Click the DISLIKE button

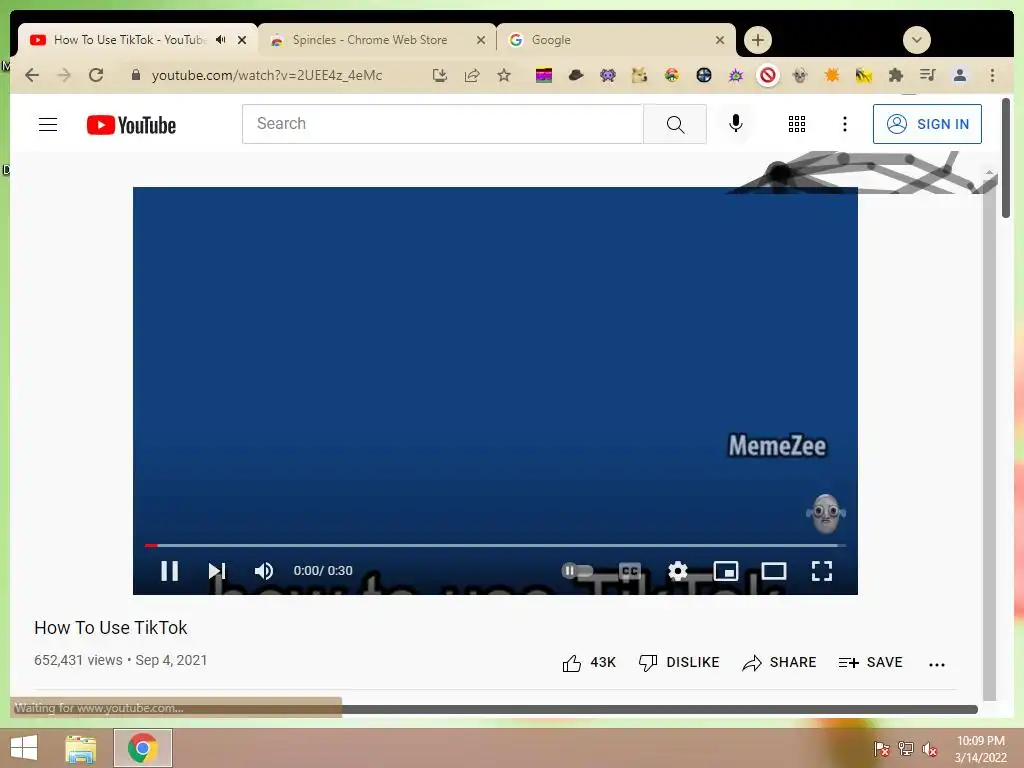click(679, 663)
